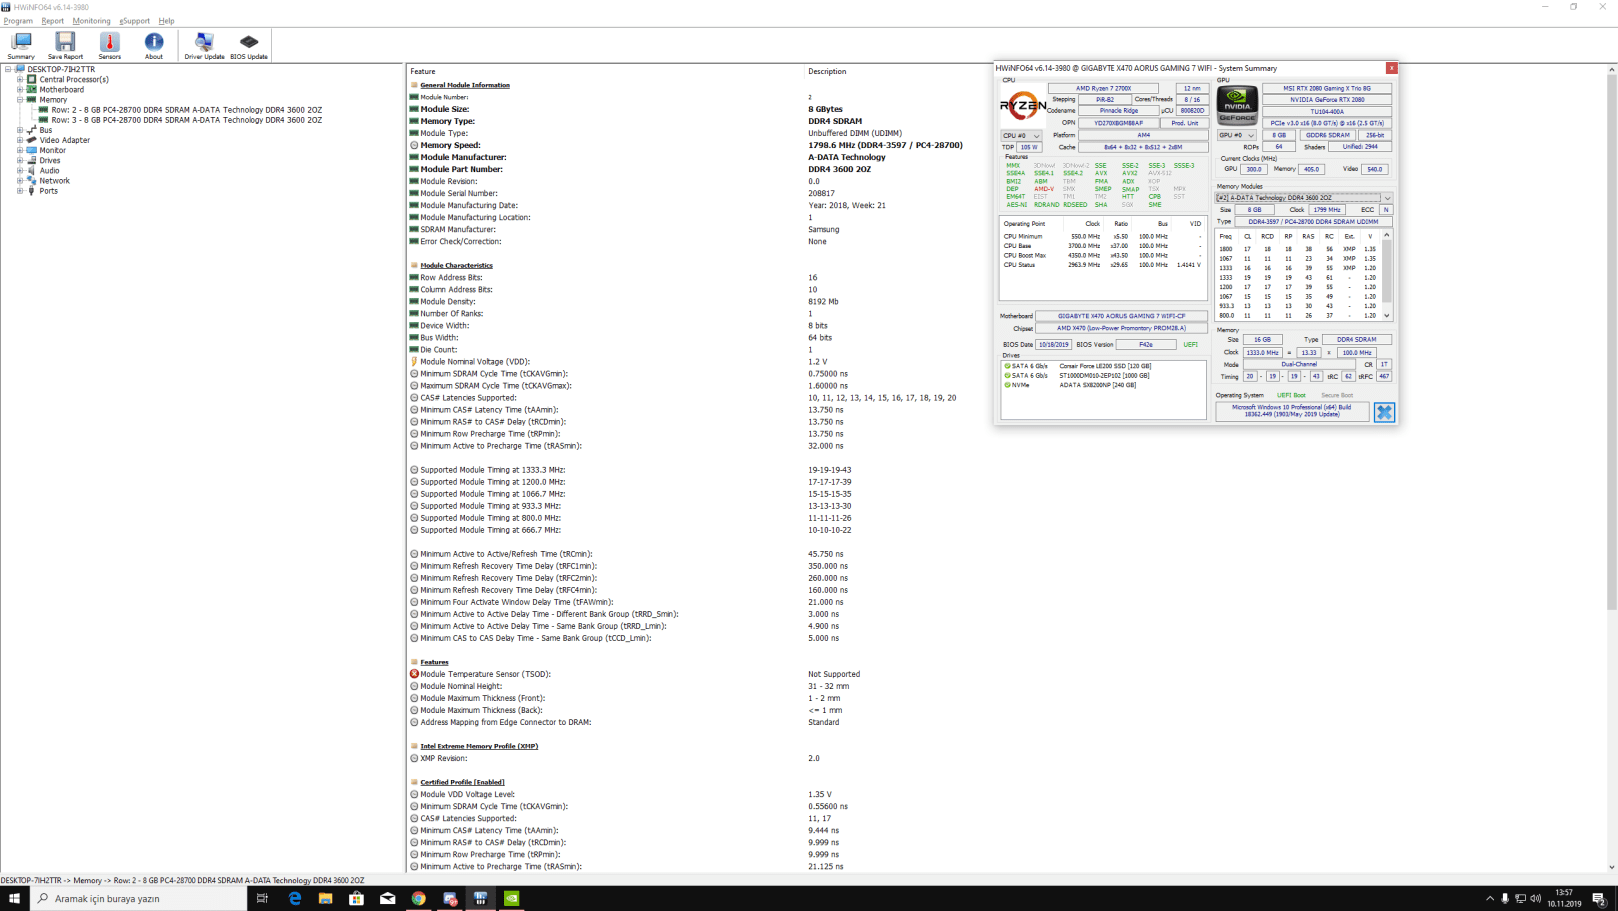Click the Ports plug icon in the tree
This screenshot has width=1618, height=911.
click(32, 190)
